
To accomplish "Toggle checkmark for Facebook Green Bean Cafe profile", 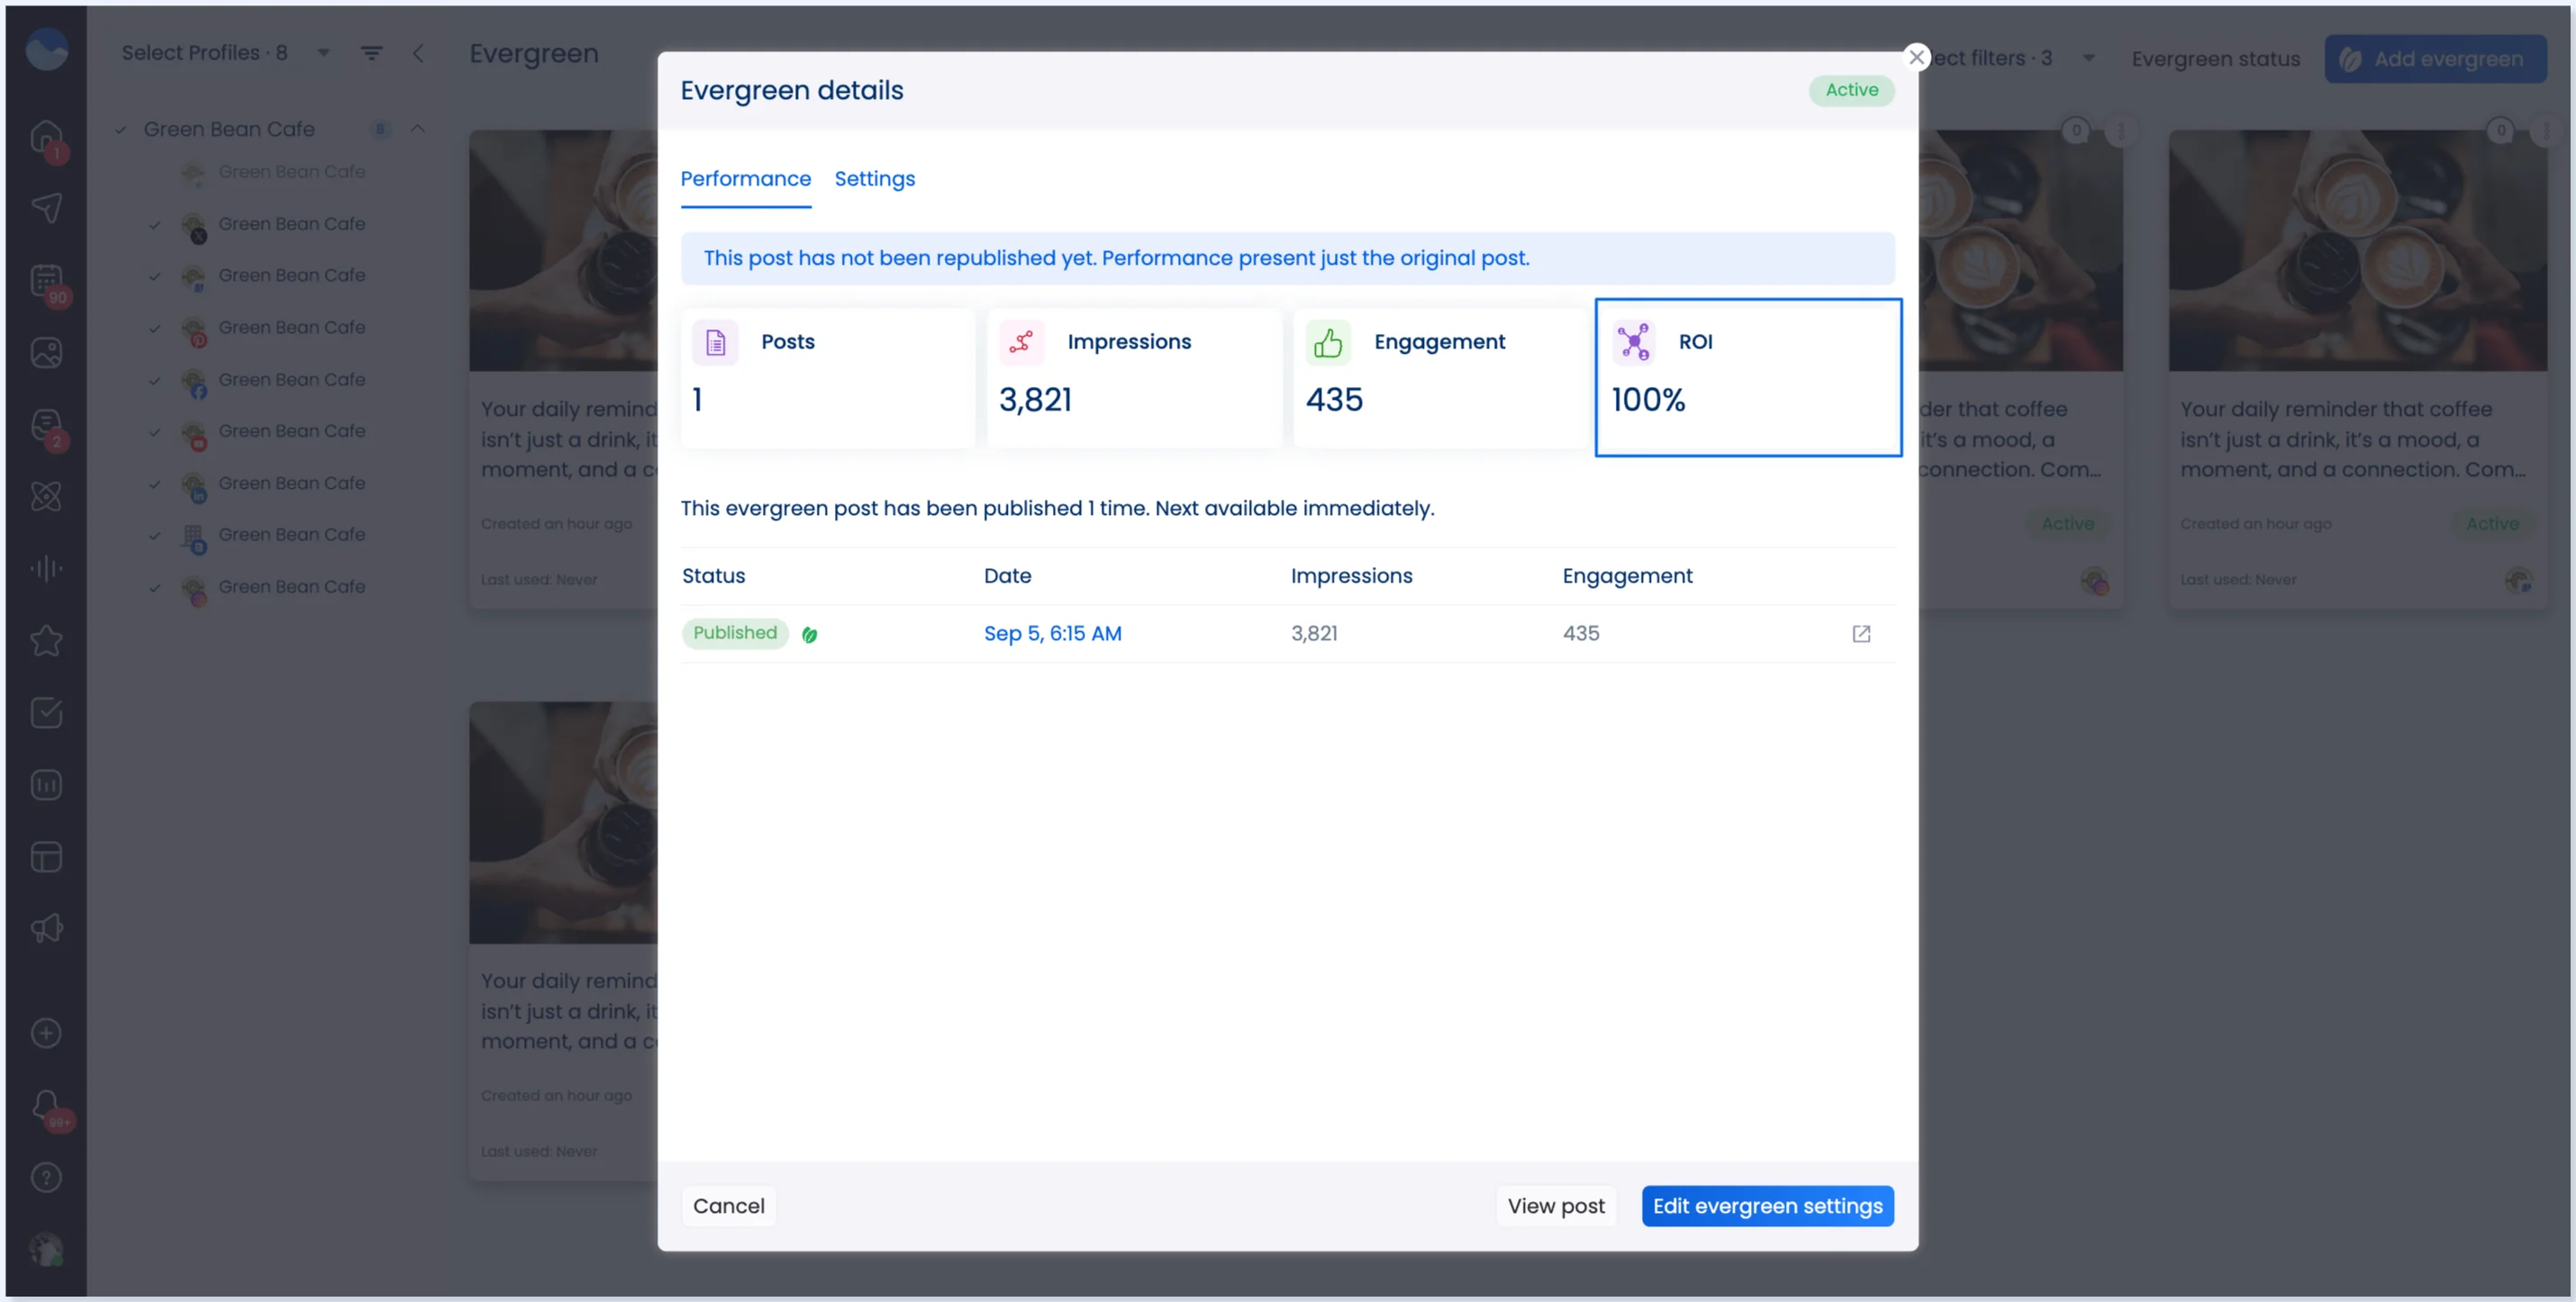I will coord(154,380).
